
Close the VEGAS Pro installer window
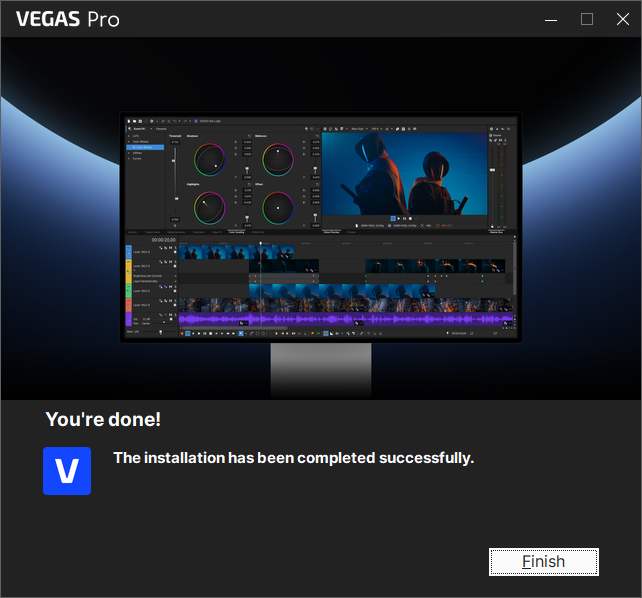coord(623,19)
